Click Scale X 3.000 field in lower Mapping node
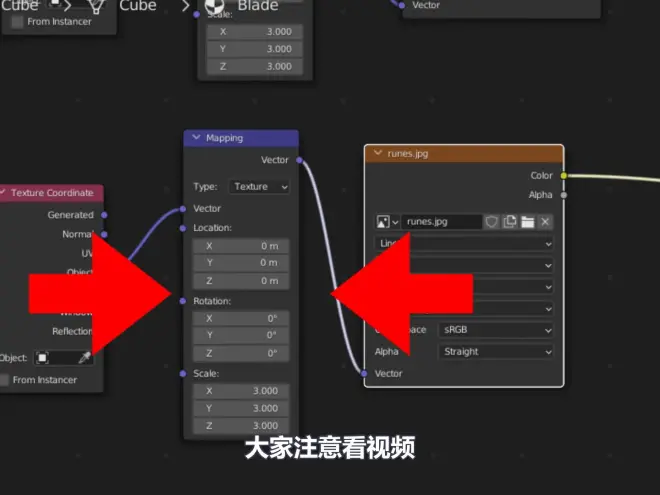This screenshot has height=495, width=660. pyautogui.click(x=241, y=391)
